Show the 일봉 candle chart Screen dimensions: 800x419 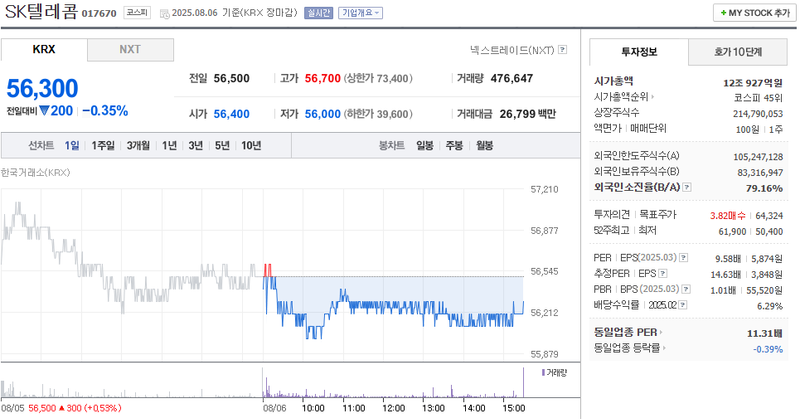(x=424, y=145)
